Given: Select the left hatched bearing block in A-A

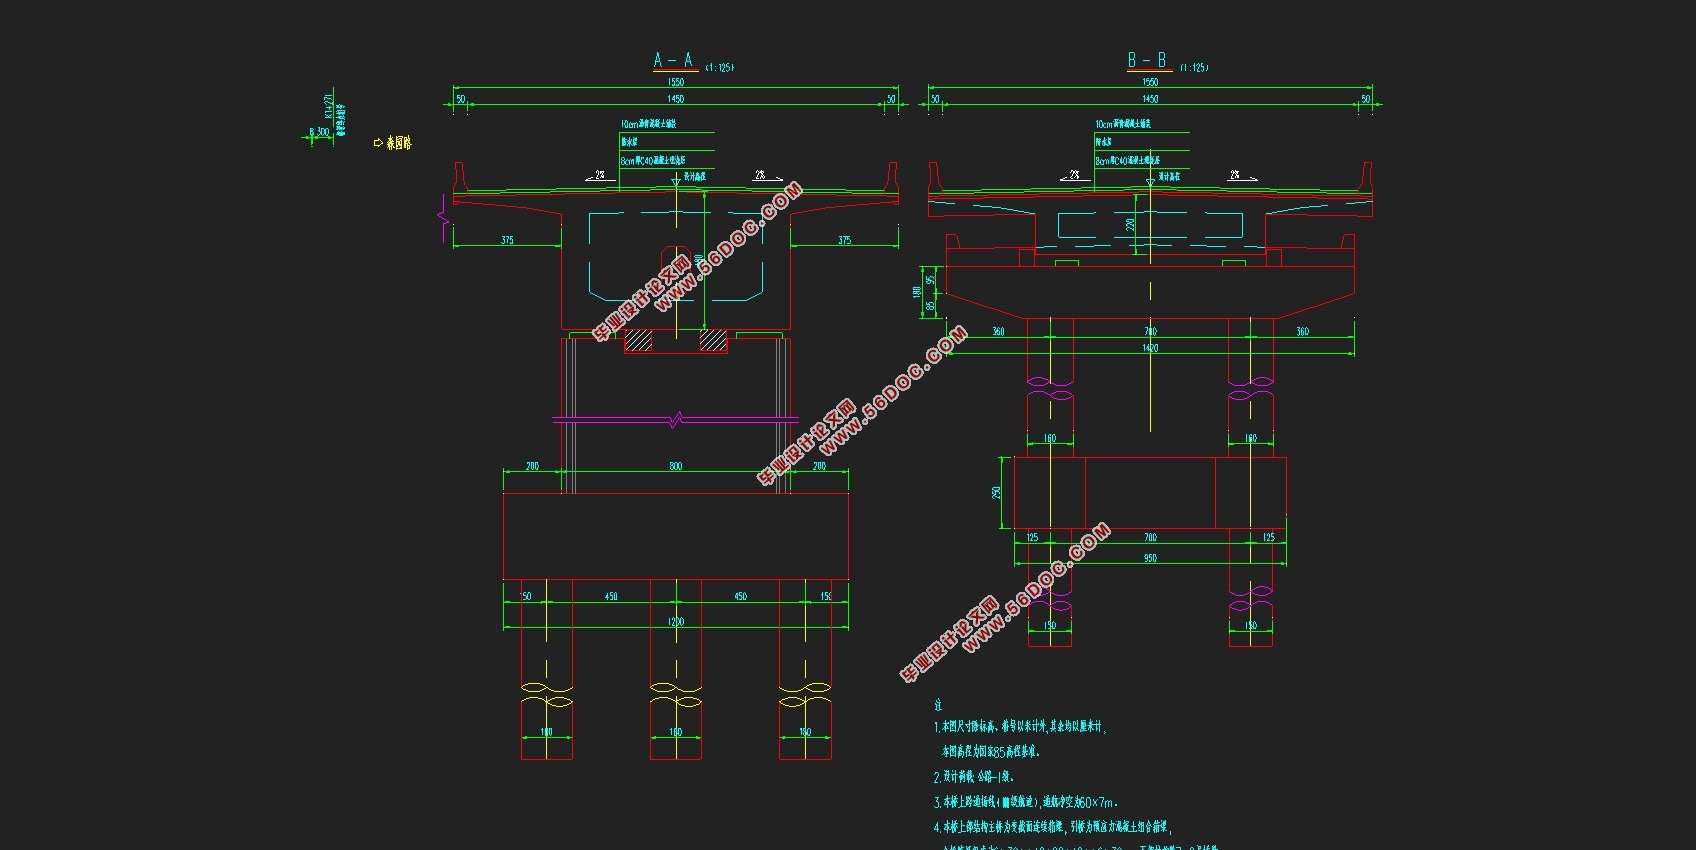Looking at the screenshot, I should click(x=638, y=342).
